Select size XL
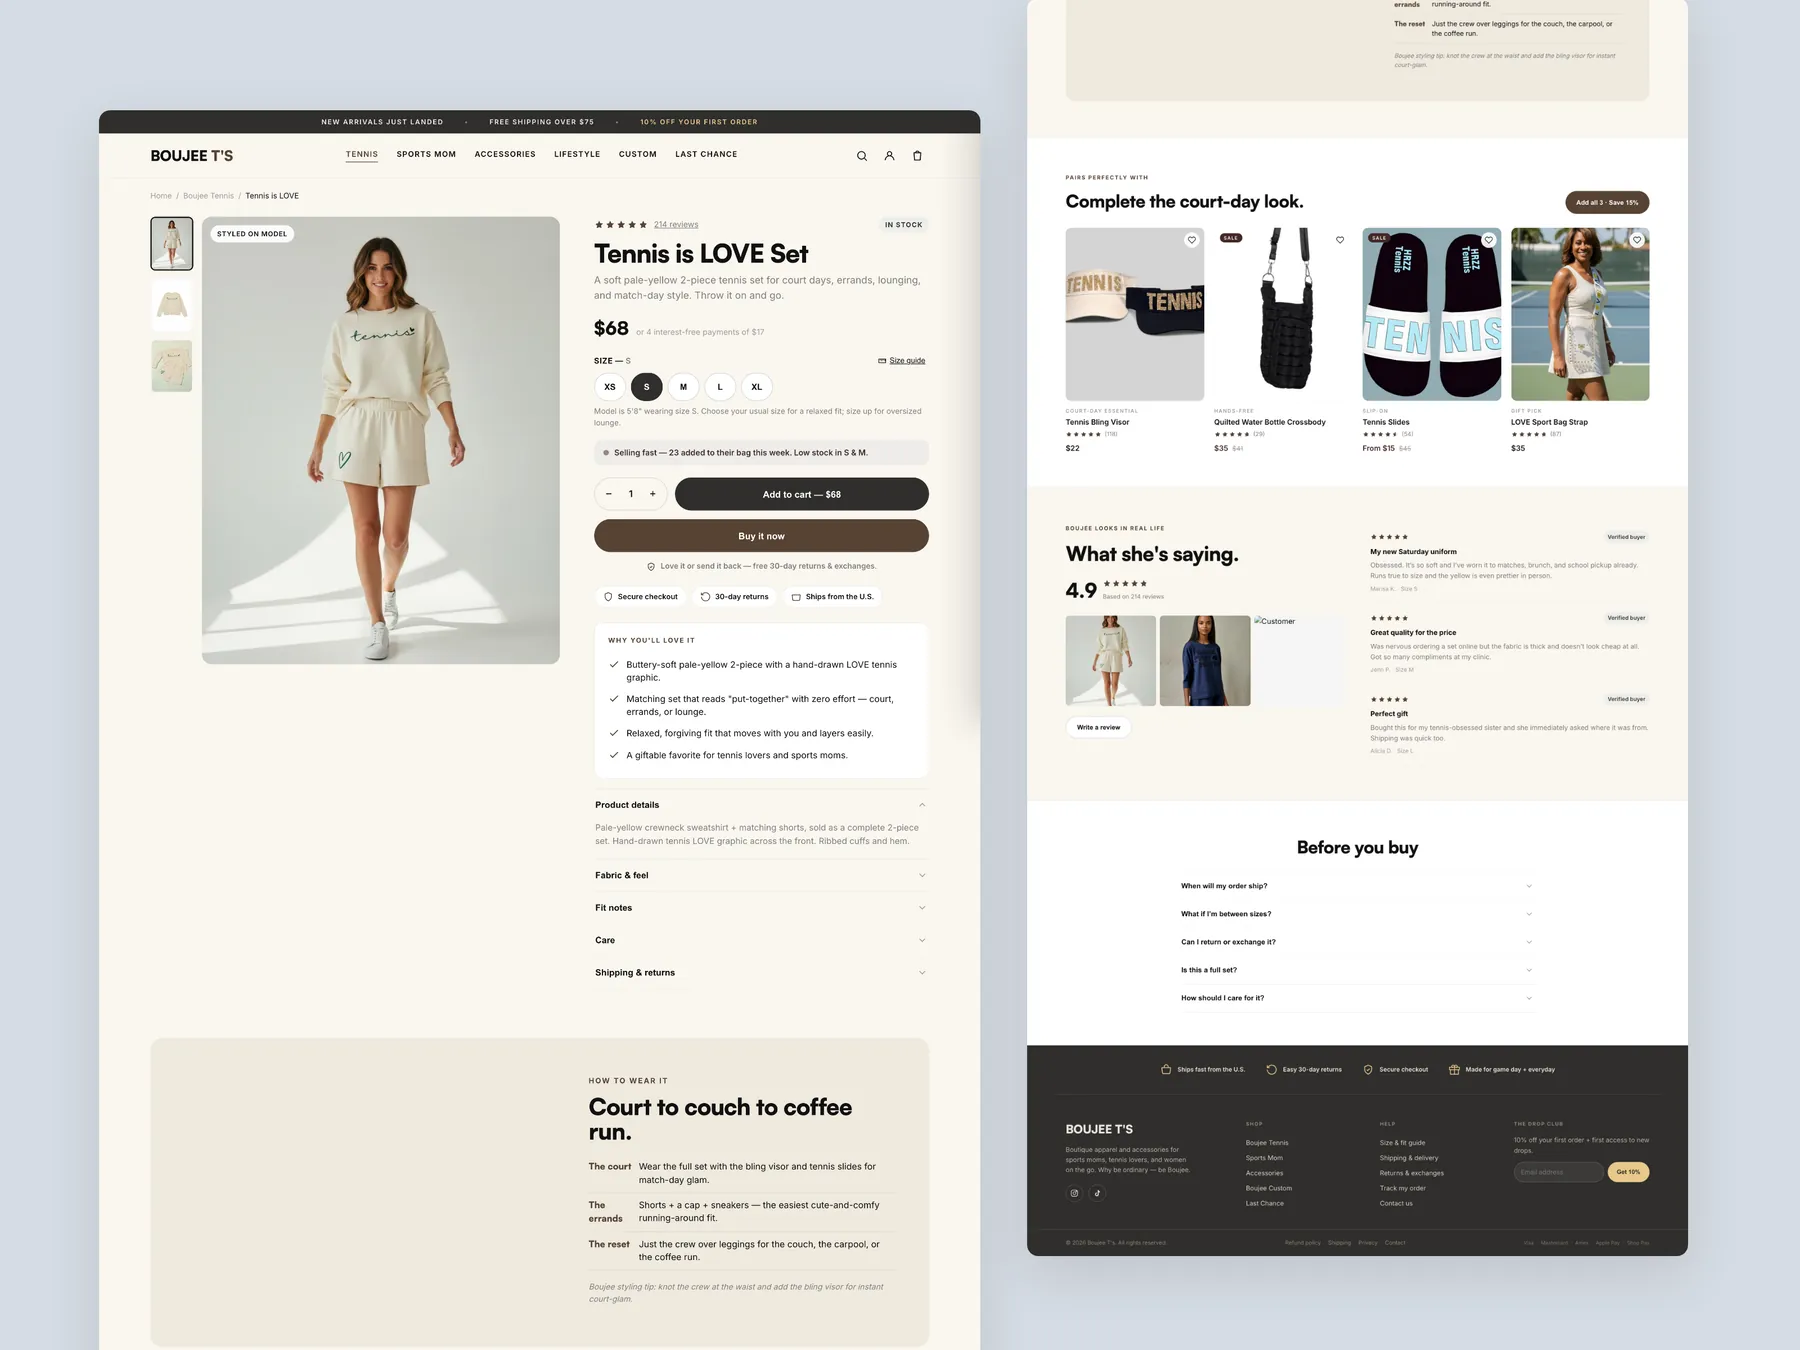This screenshot has height=1350, width=1800. [x=757, y=387]
